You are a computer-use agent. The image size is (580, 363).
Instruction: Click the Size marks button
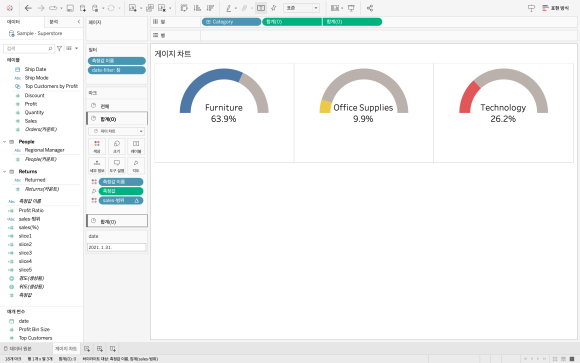pos(117,147)
